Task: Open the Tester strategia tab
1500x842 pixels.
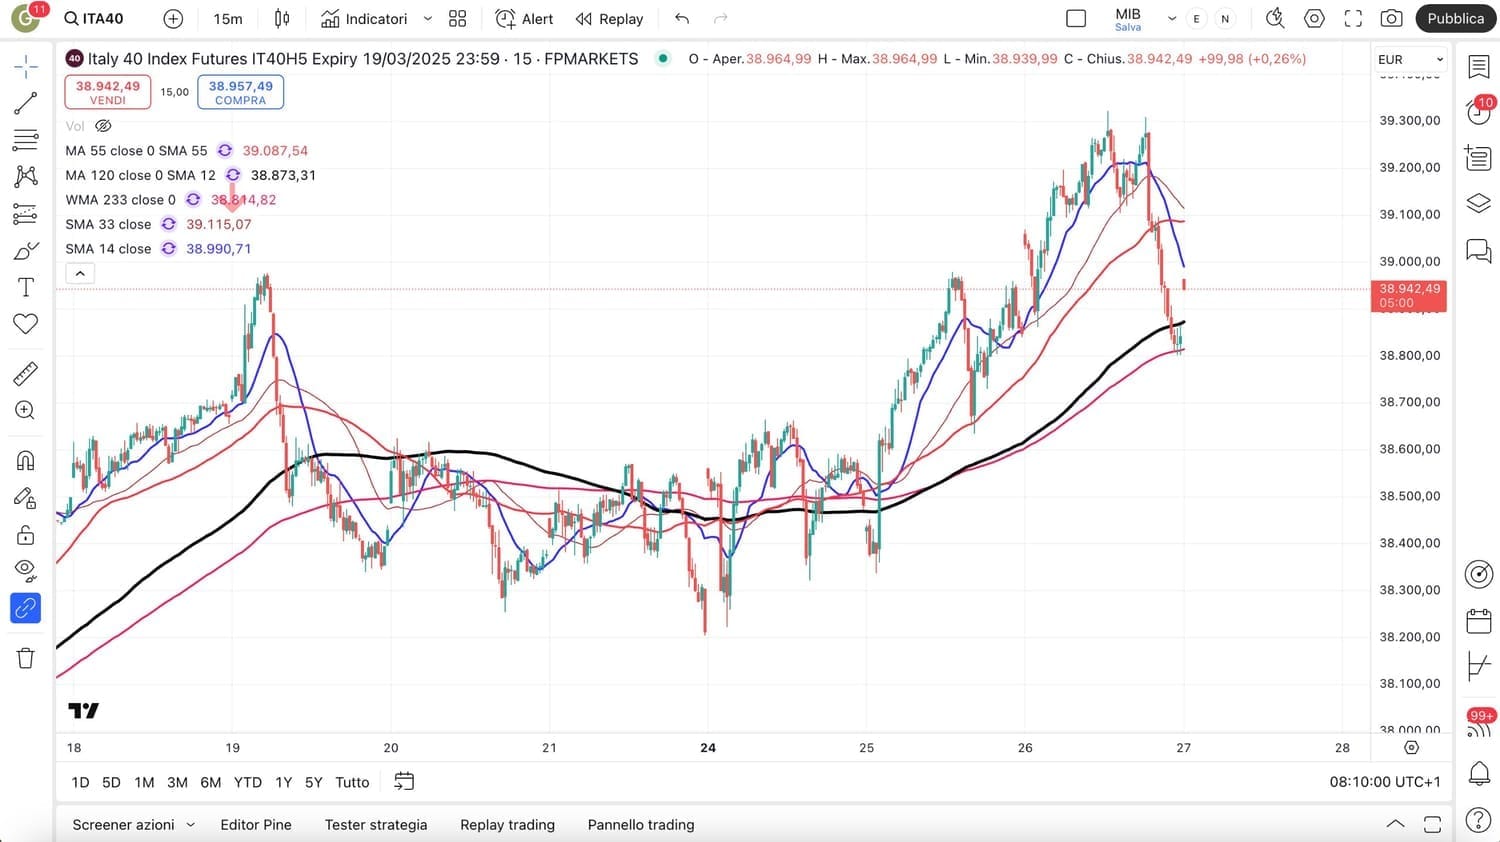Action: [376, 825]
